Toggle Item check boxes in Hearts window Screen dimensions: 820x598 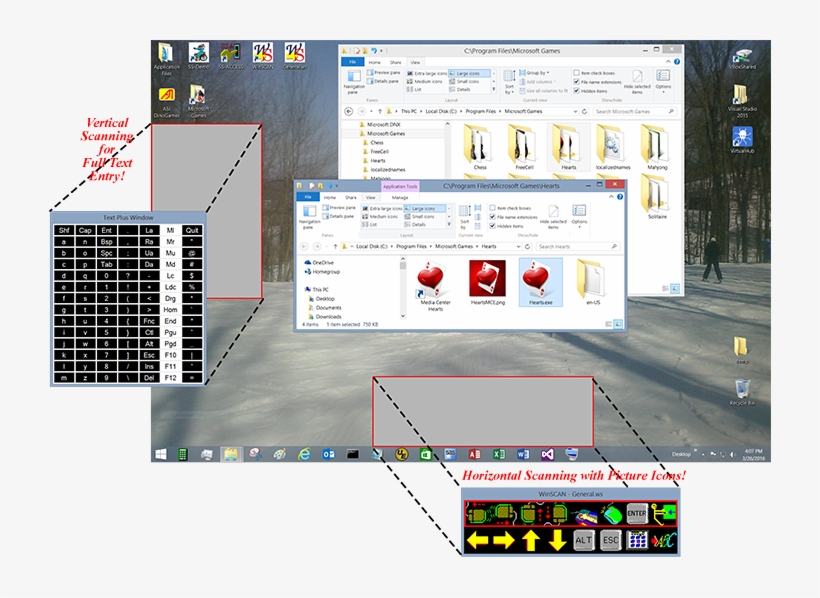(493, 207)
